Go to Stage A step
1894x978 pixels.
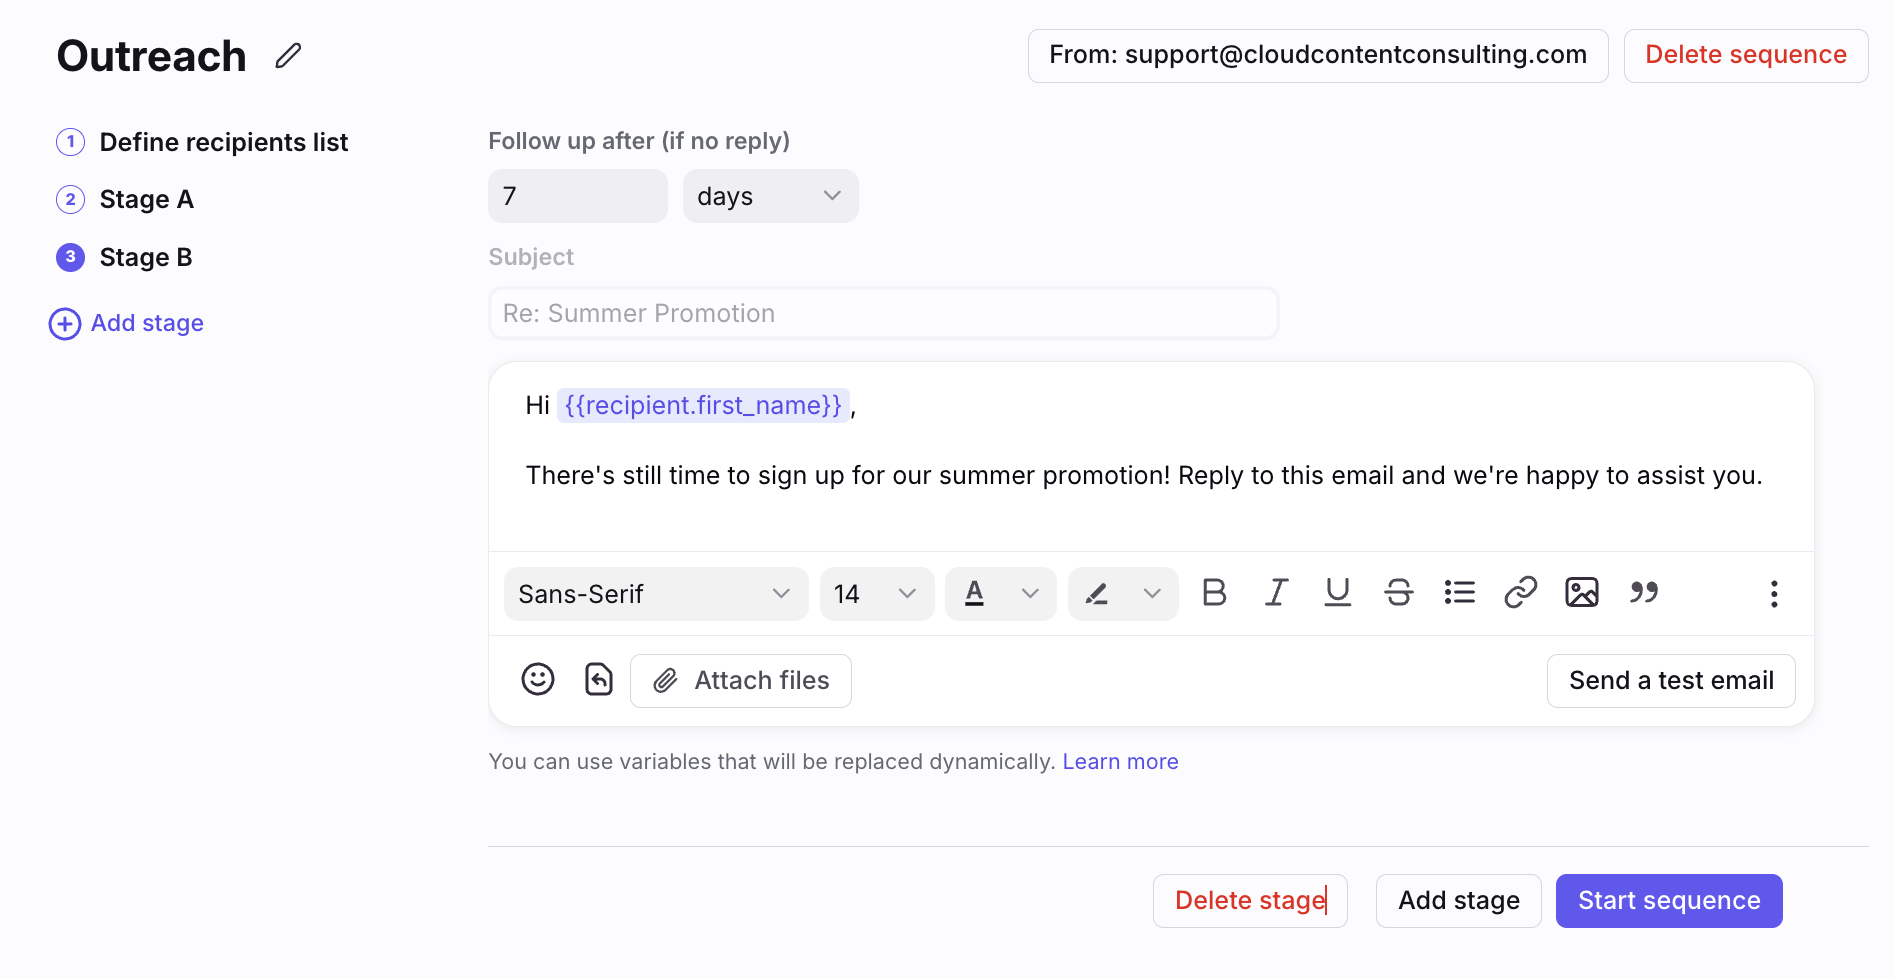point(146,199)
